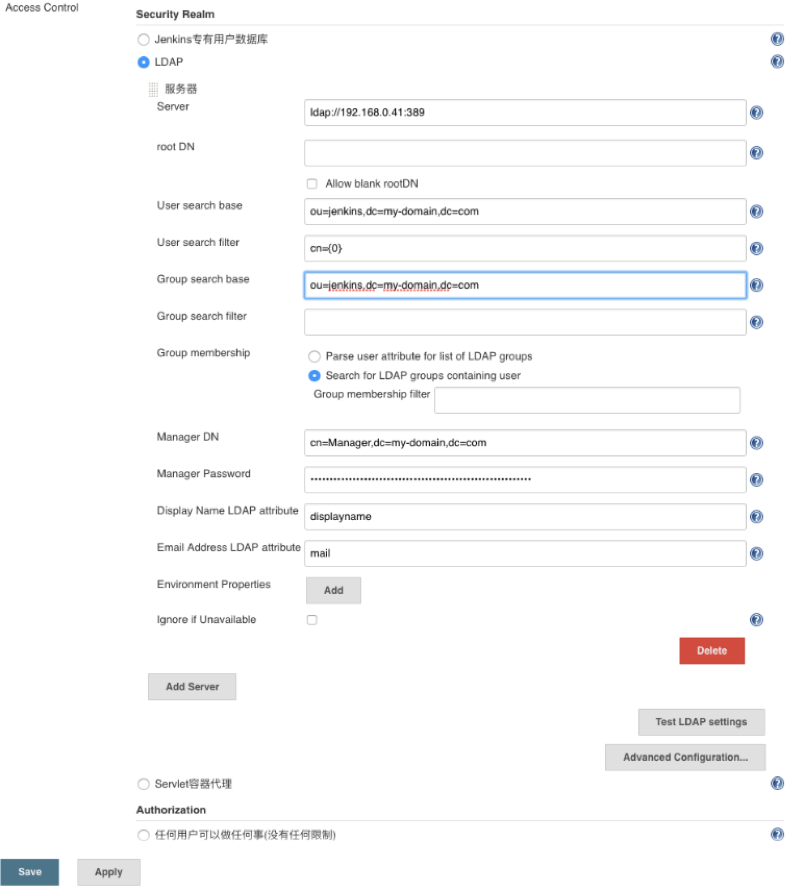The width and height of the screenshot is (802, 889).
Task: Expand Advanced Configuration options
Action: 685,757
